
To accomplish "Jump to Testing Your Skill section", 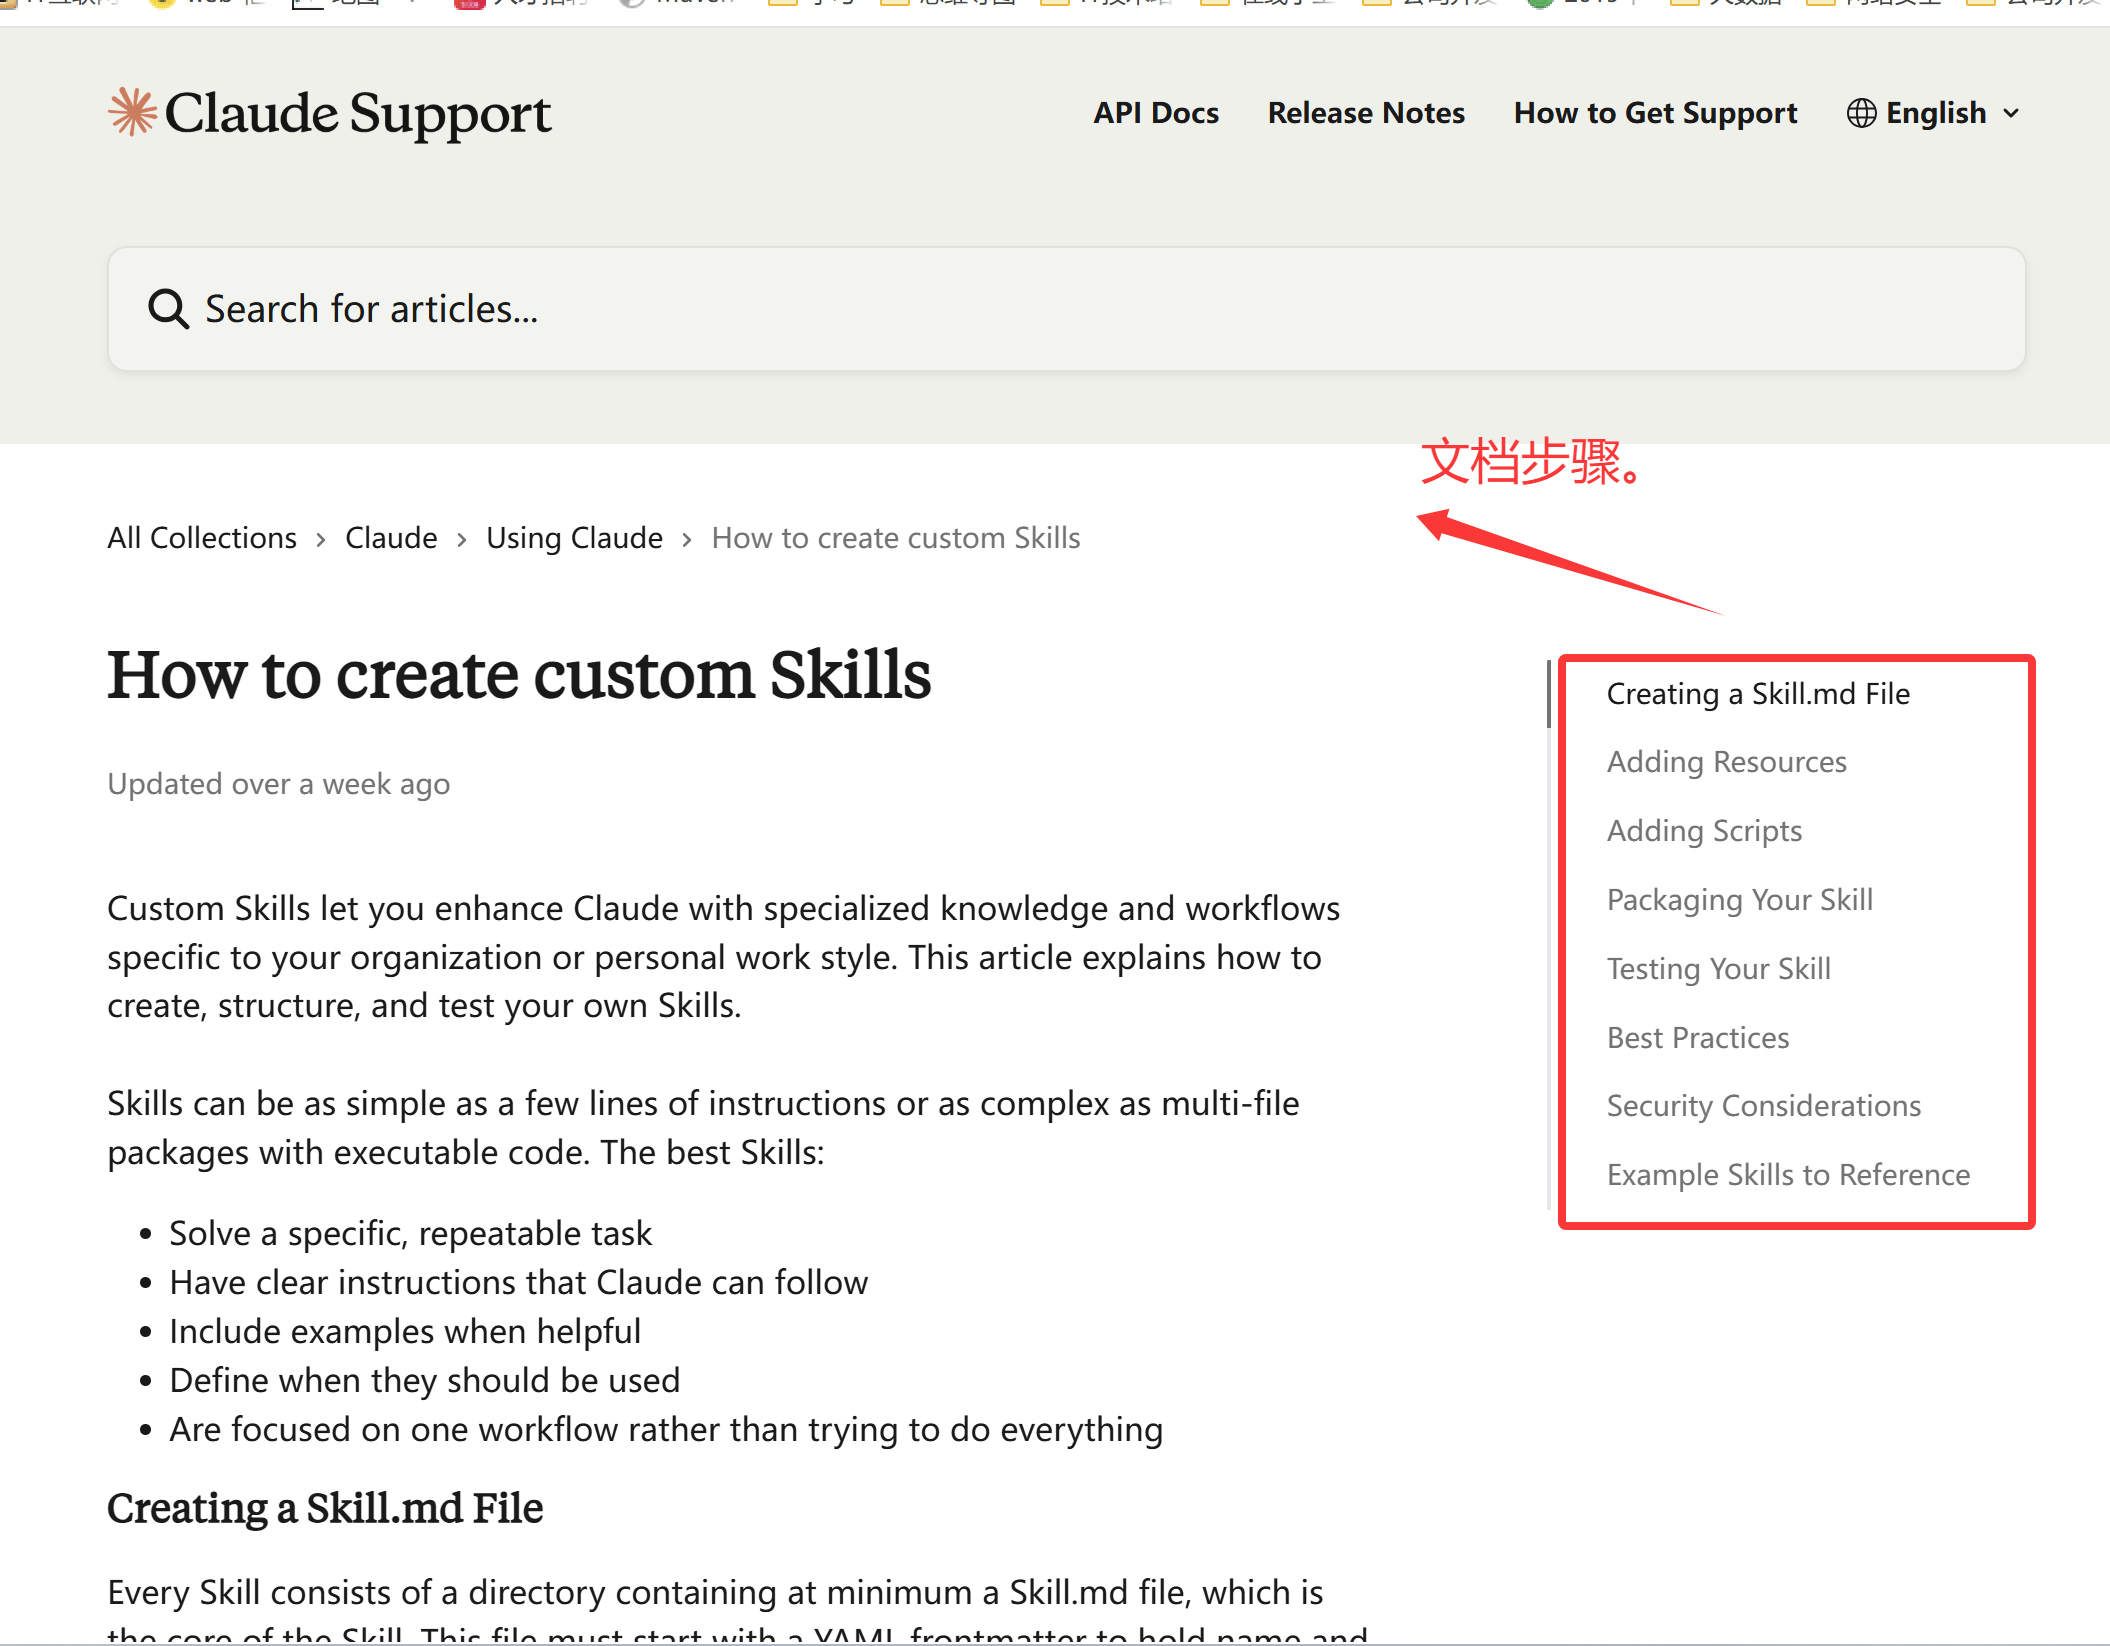I will tap(1718, 969).
